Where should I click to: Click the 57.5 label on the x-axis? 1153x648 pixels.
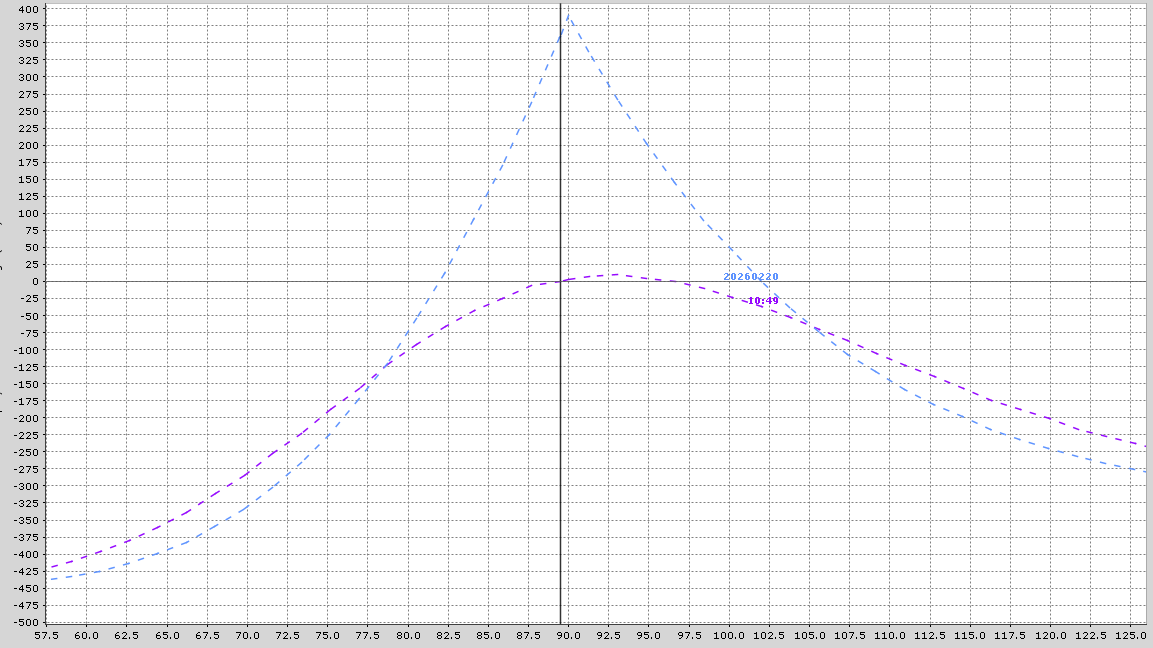[x=46, y=635]
